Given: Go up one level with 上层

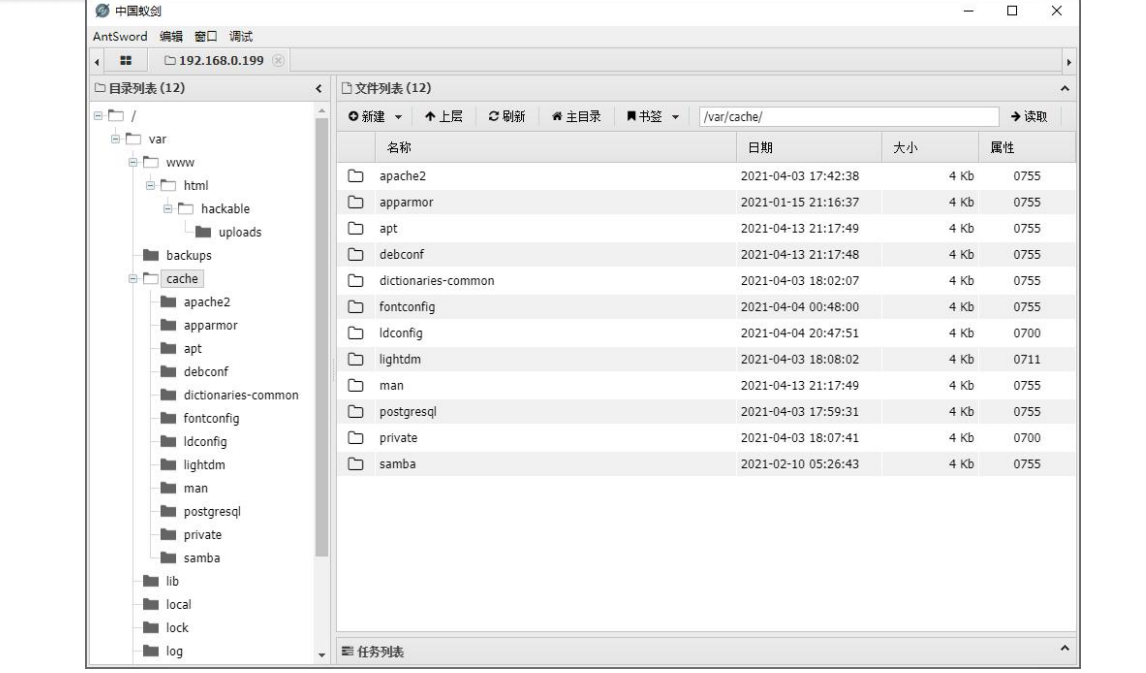Looking at the screenshot, I should coord(444,117).
